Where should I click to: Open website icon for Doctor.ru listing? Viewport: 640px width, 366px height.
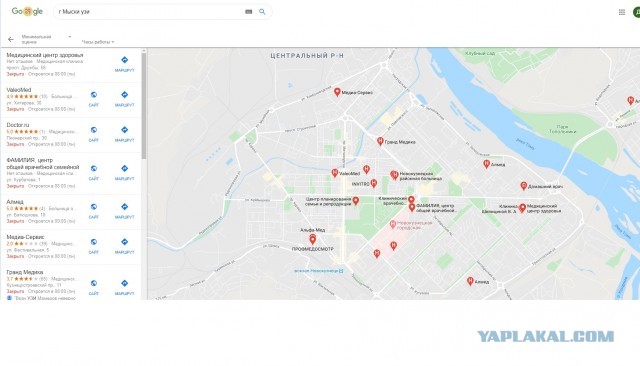pos(93,130)
